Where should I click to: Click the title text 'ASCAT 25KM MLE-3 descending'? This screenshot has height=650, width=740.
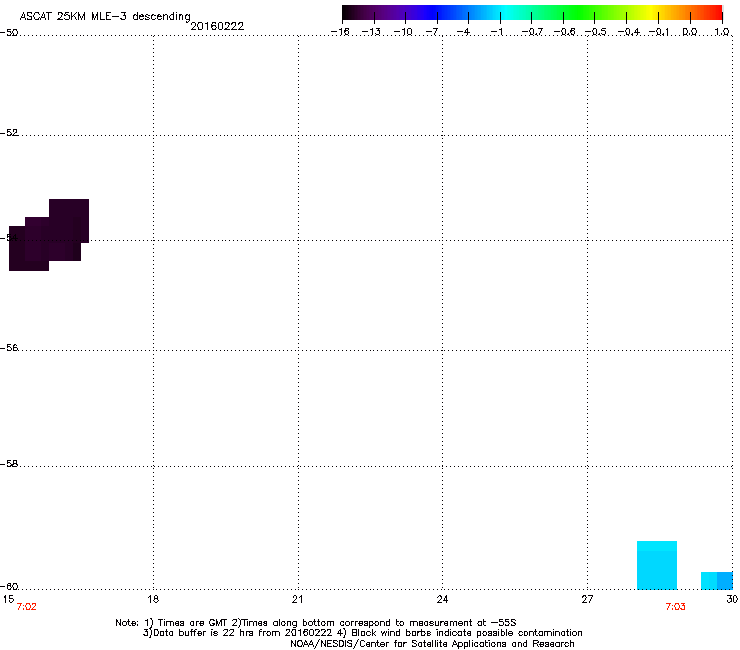105,16
